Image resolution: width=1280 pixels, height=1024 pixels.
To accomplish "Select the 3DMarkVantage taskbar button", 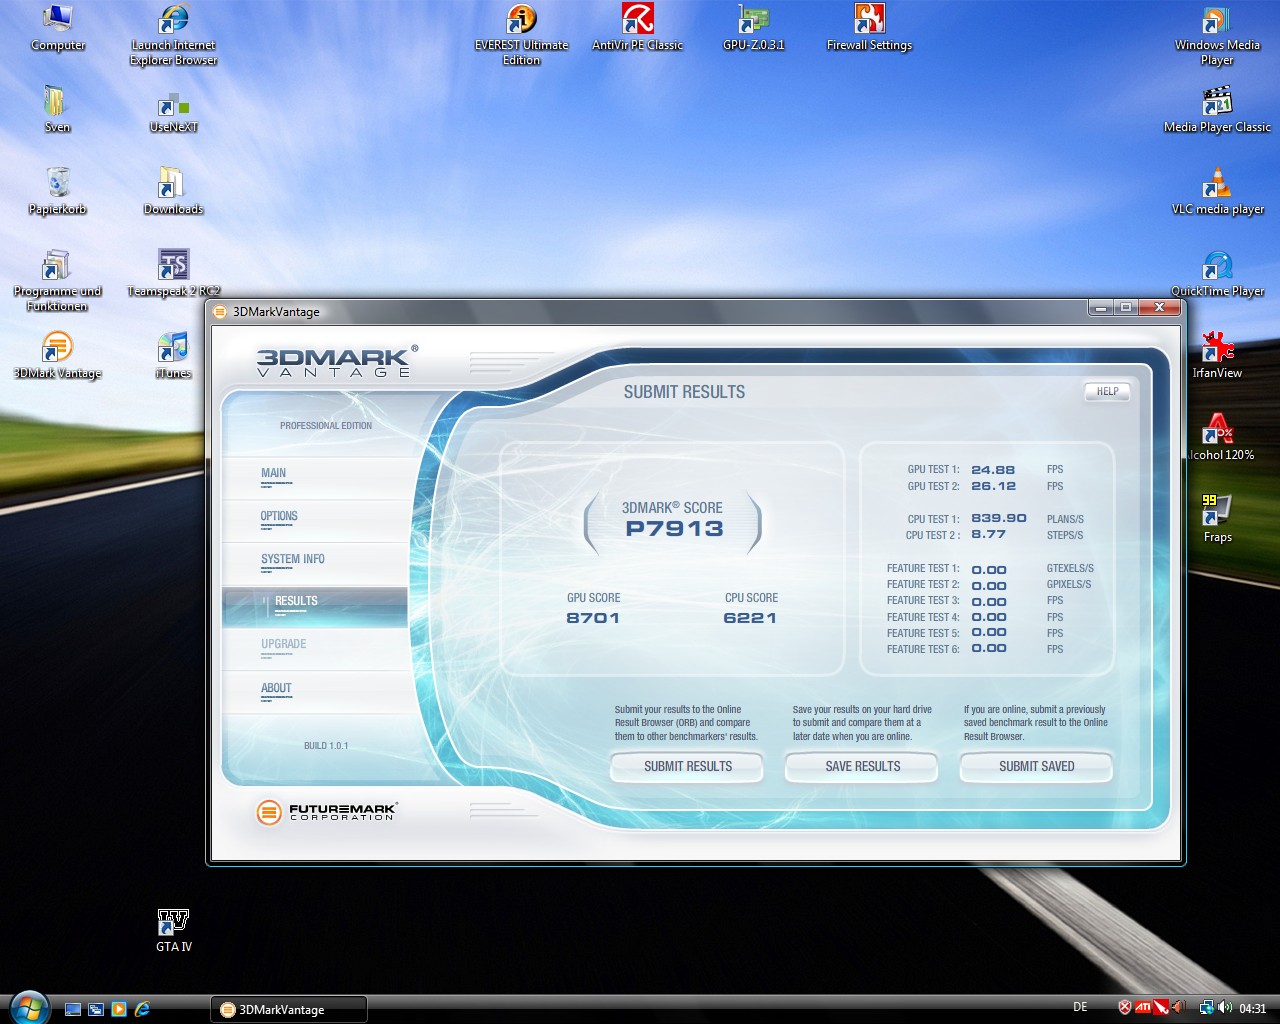I will [x=289, y=1009].
